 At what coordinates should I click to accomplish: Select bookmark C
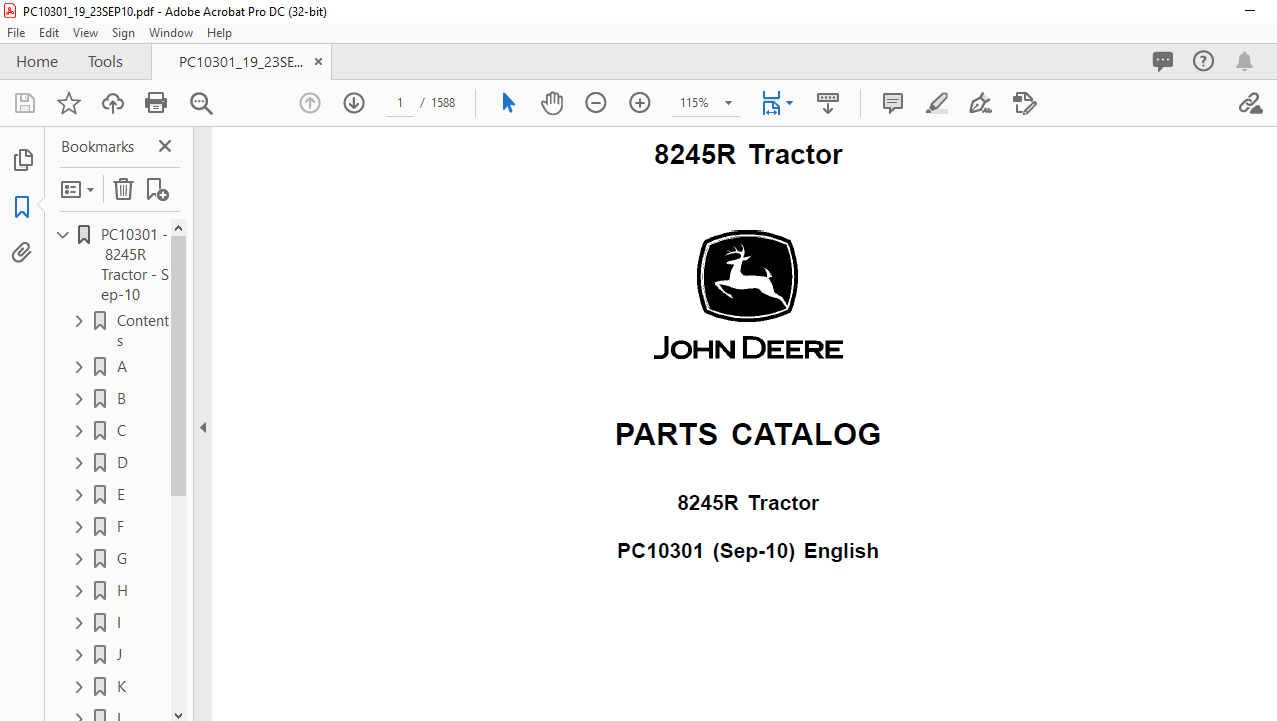(x=122, y=431)
